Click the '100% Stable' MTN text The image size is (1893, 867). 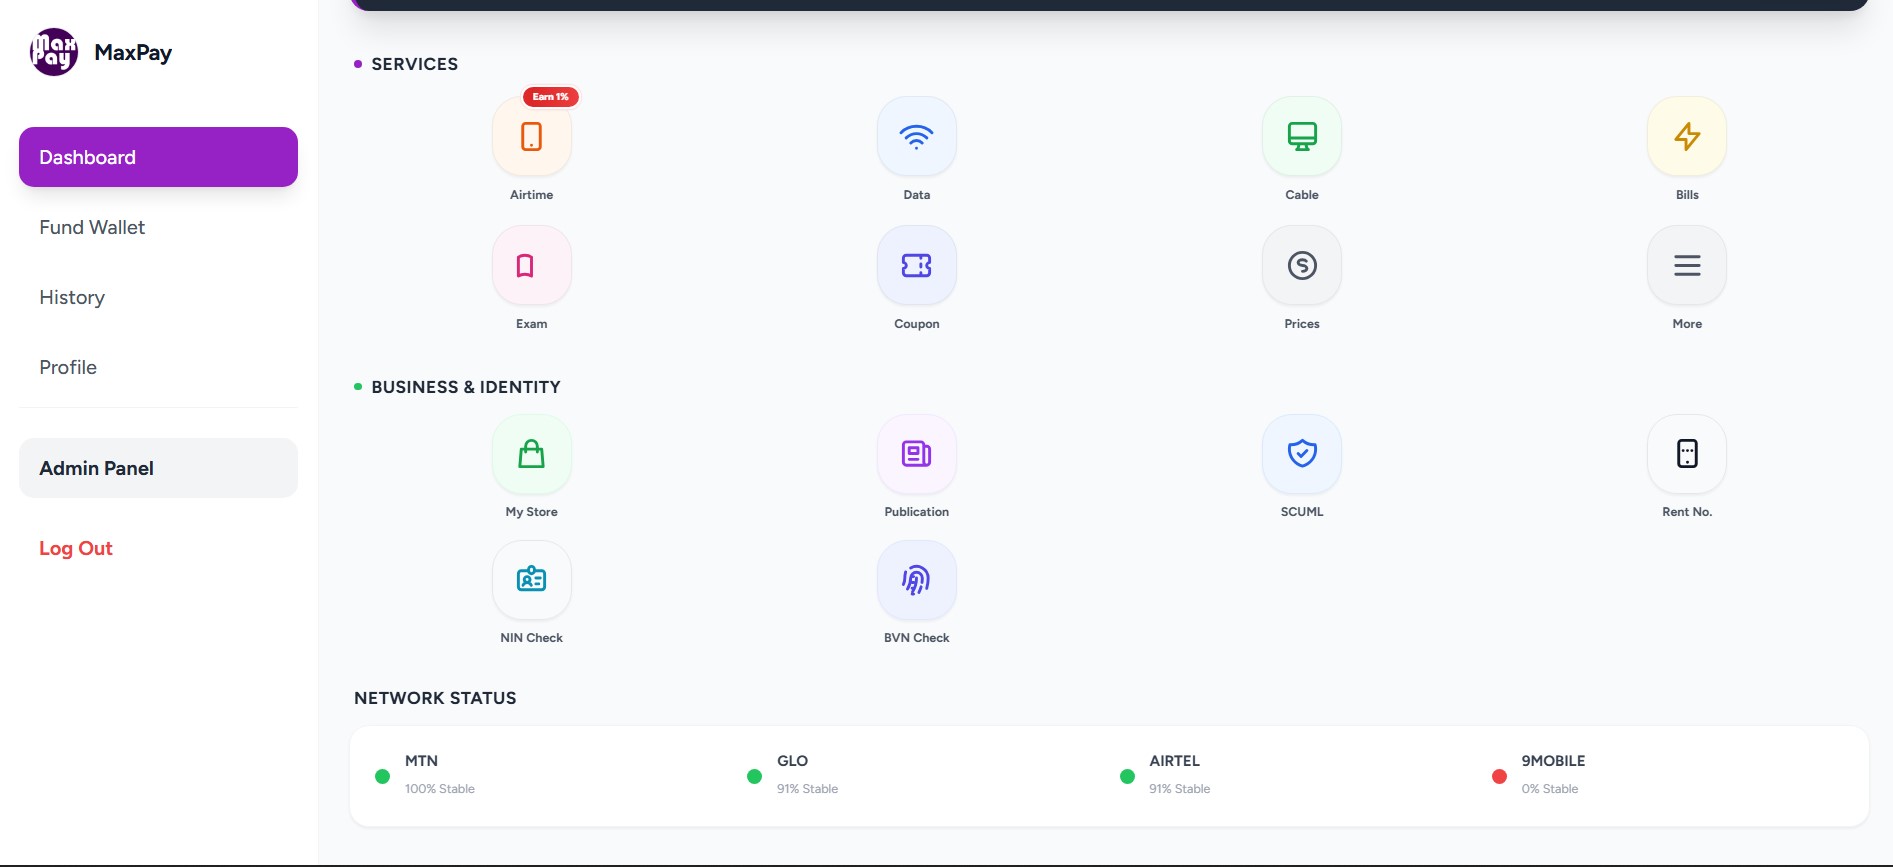click(440, 789)
